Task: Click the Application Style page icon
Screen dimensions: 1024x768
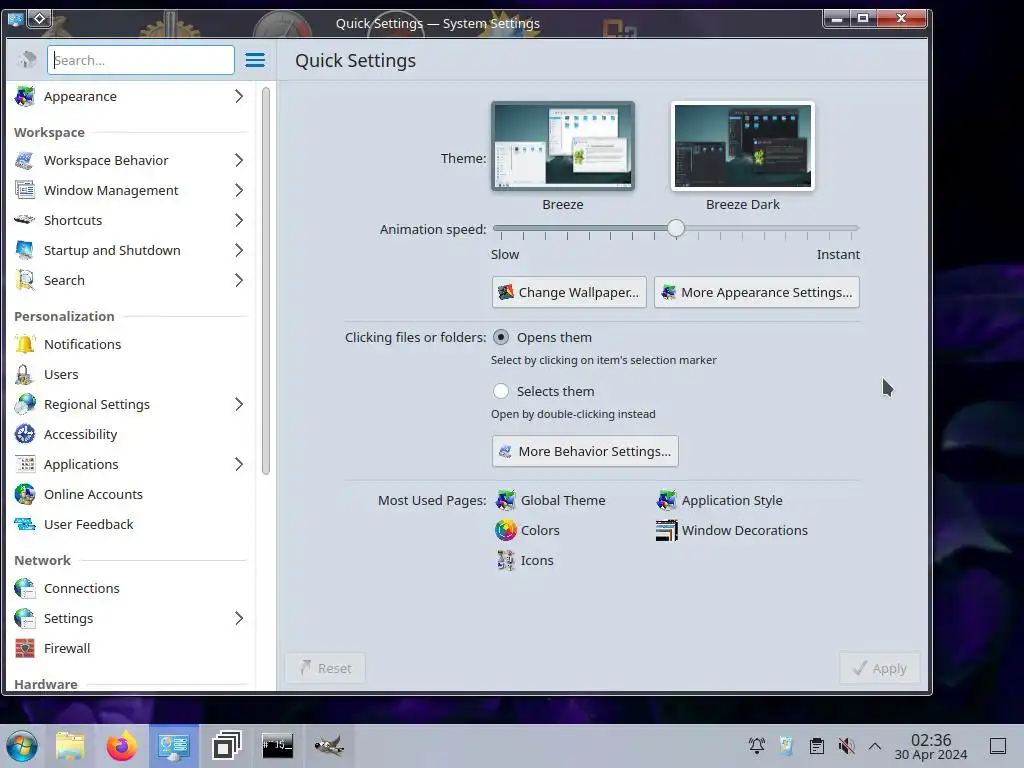Action: [667, 500]
